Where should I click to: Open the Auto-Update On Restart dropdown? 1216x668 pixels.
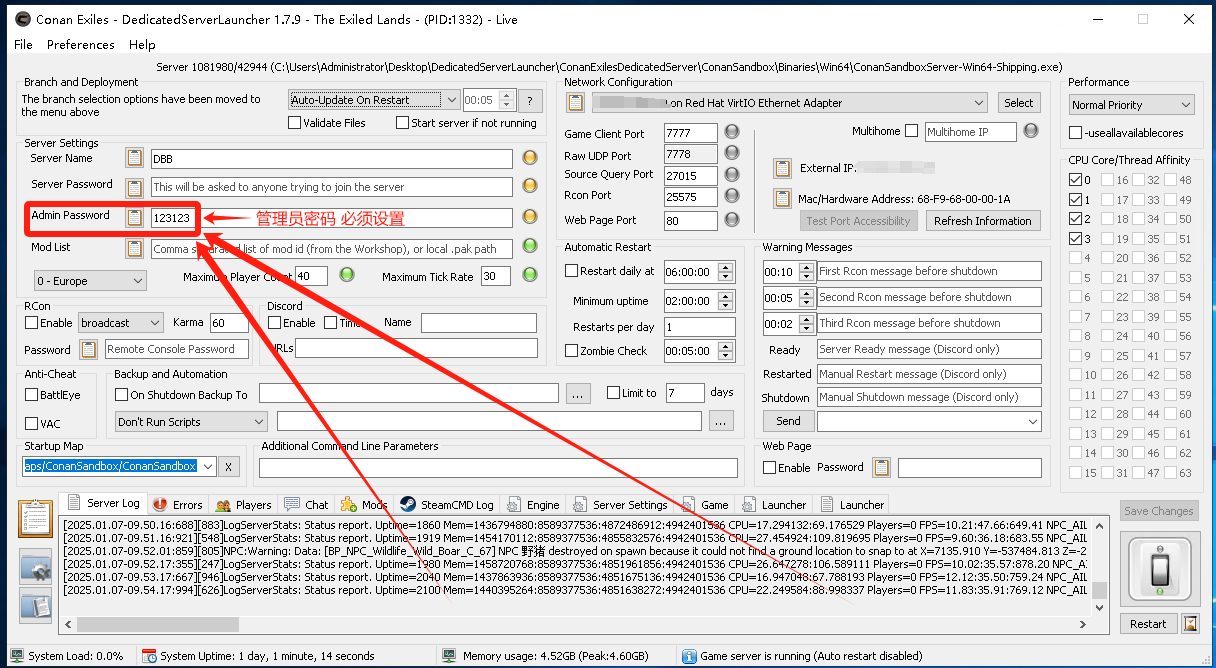point(365,100)
